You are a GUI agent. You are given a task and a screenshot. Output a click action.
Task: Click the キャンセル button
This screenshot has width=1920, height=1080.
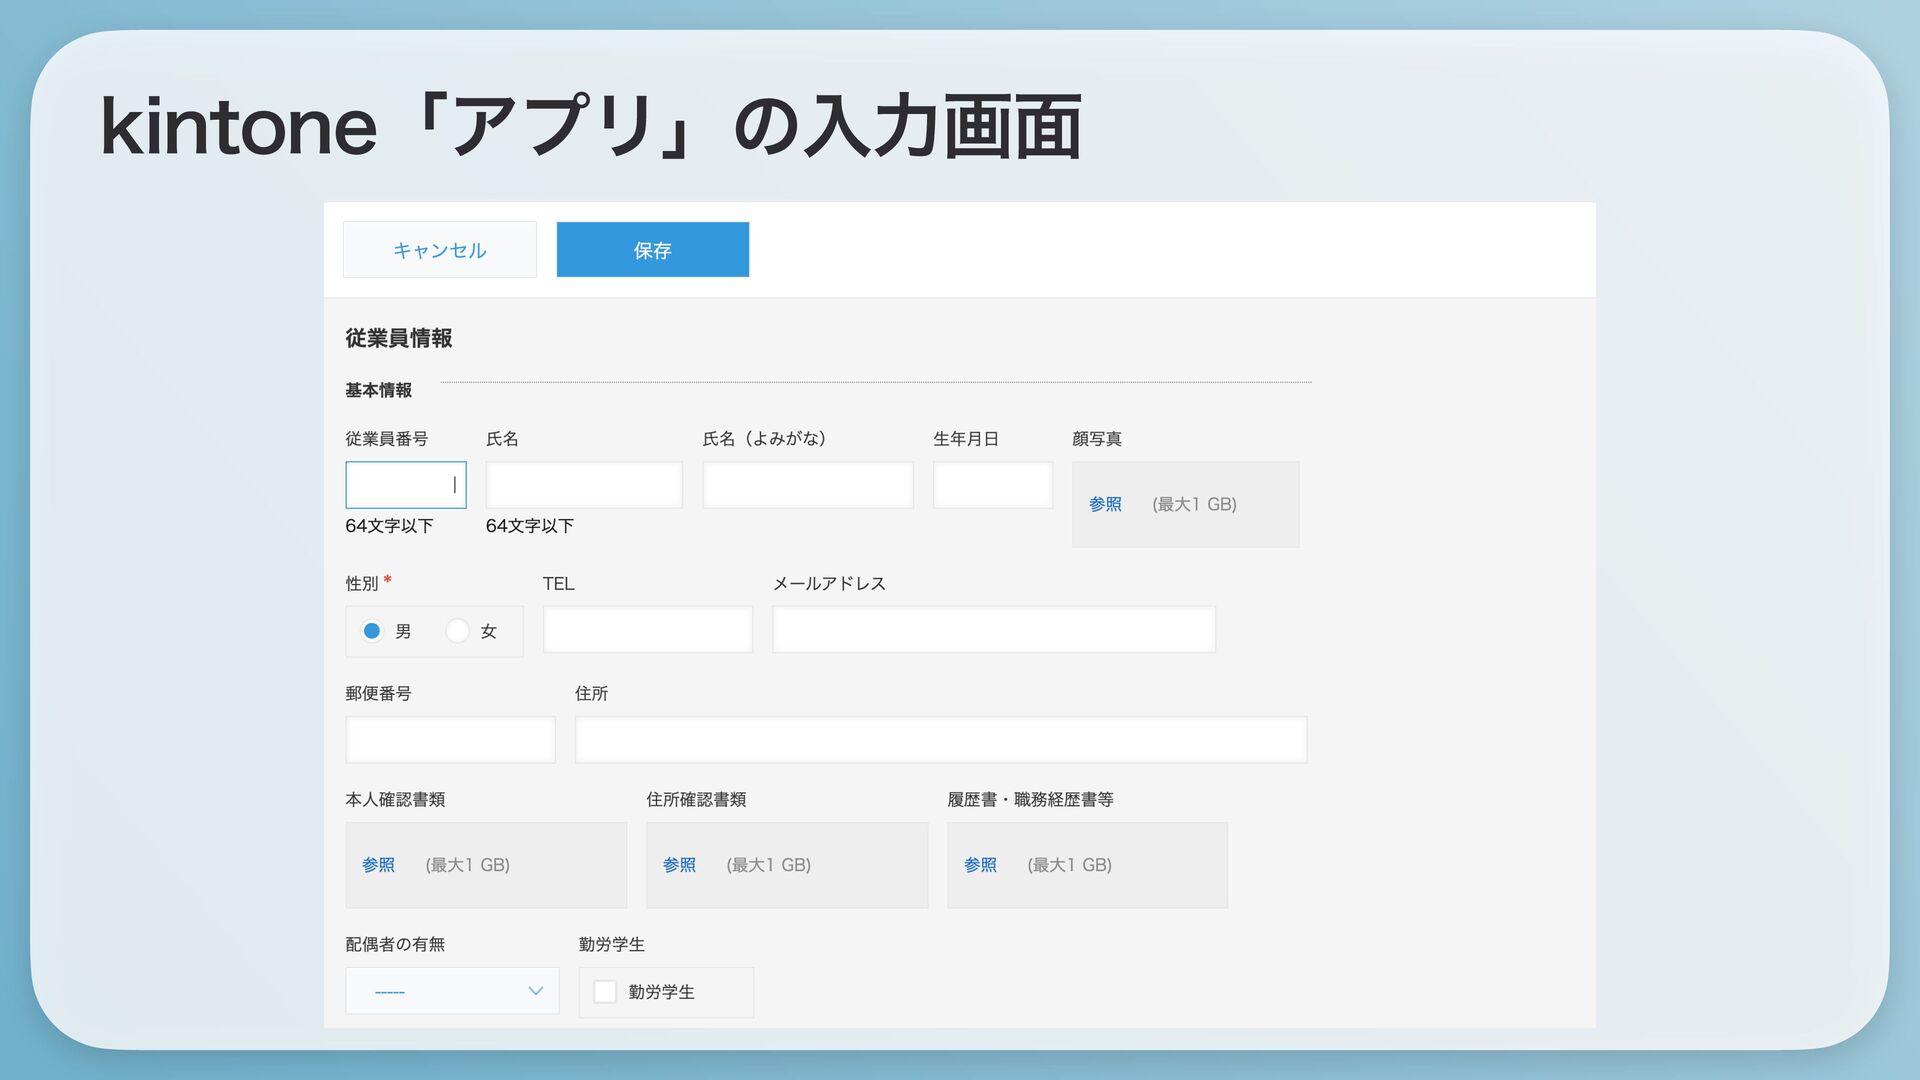439,250
